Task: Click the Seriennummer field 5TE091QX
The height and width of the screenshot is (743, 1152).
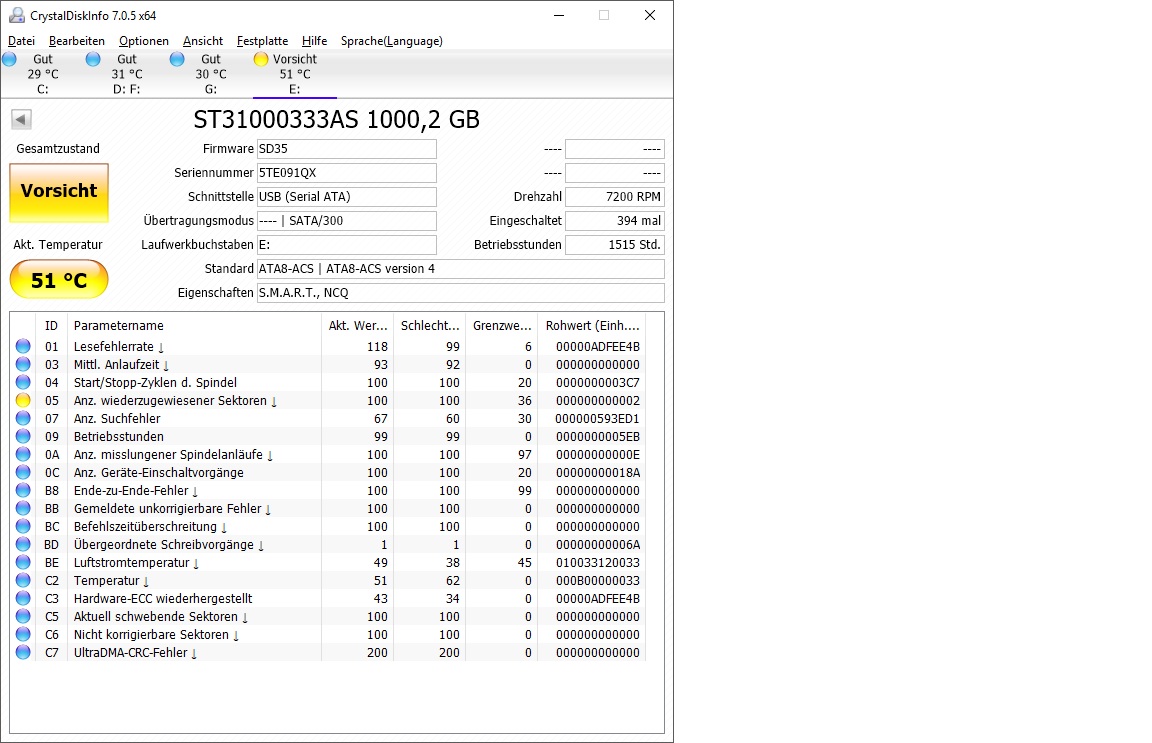Action: [347, 173]
